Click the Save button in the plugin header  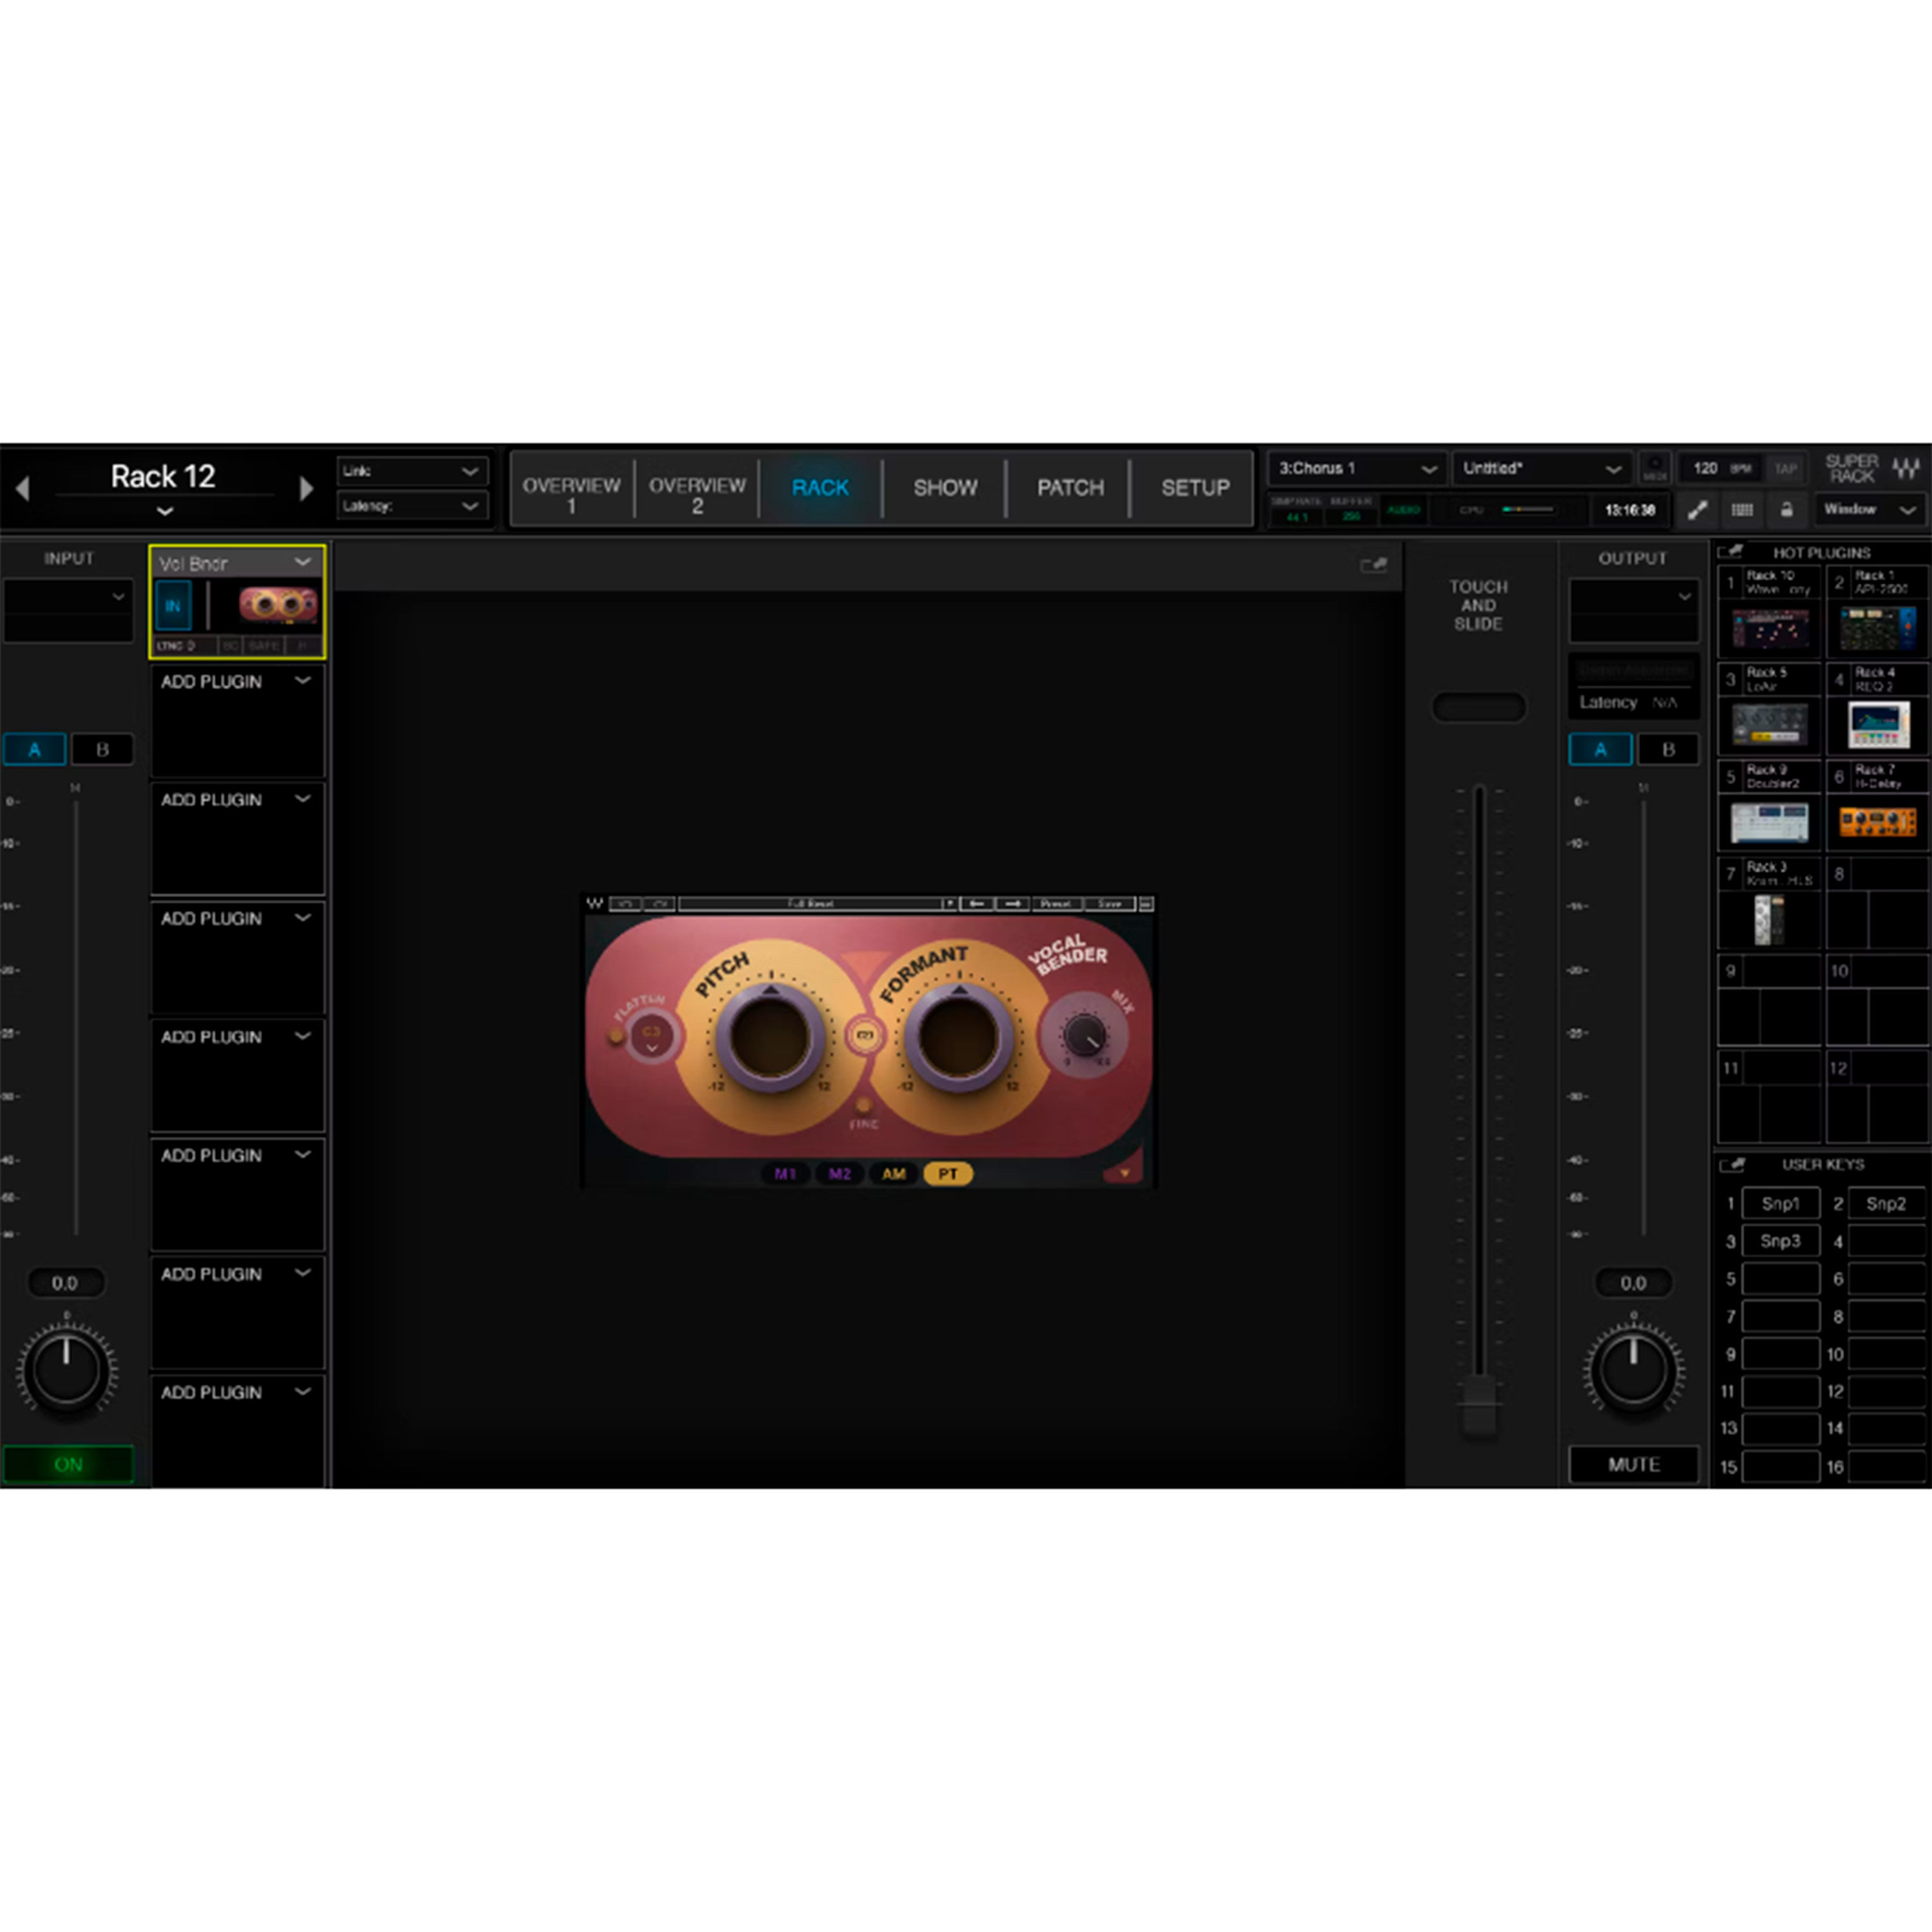point(1110,903)
